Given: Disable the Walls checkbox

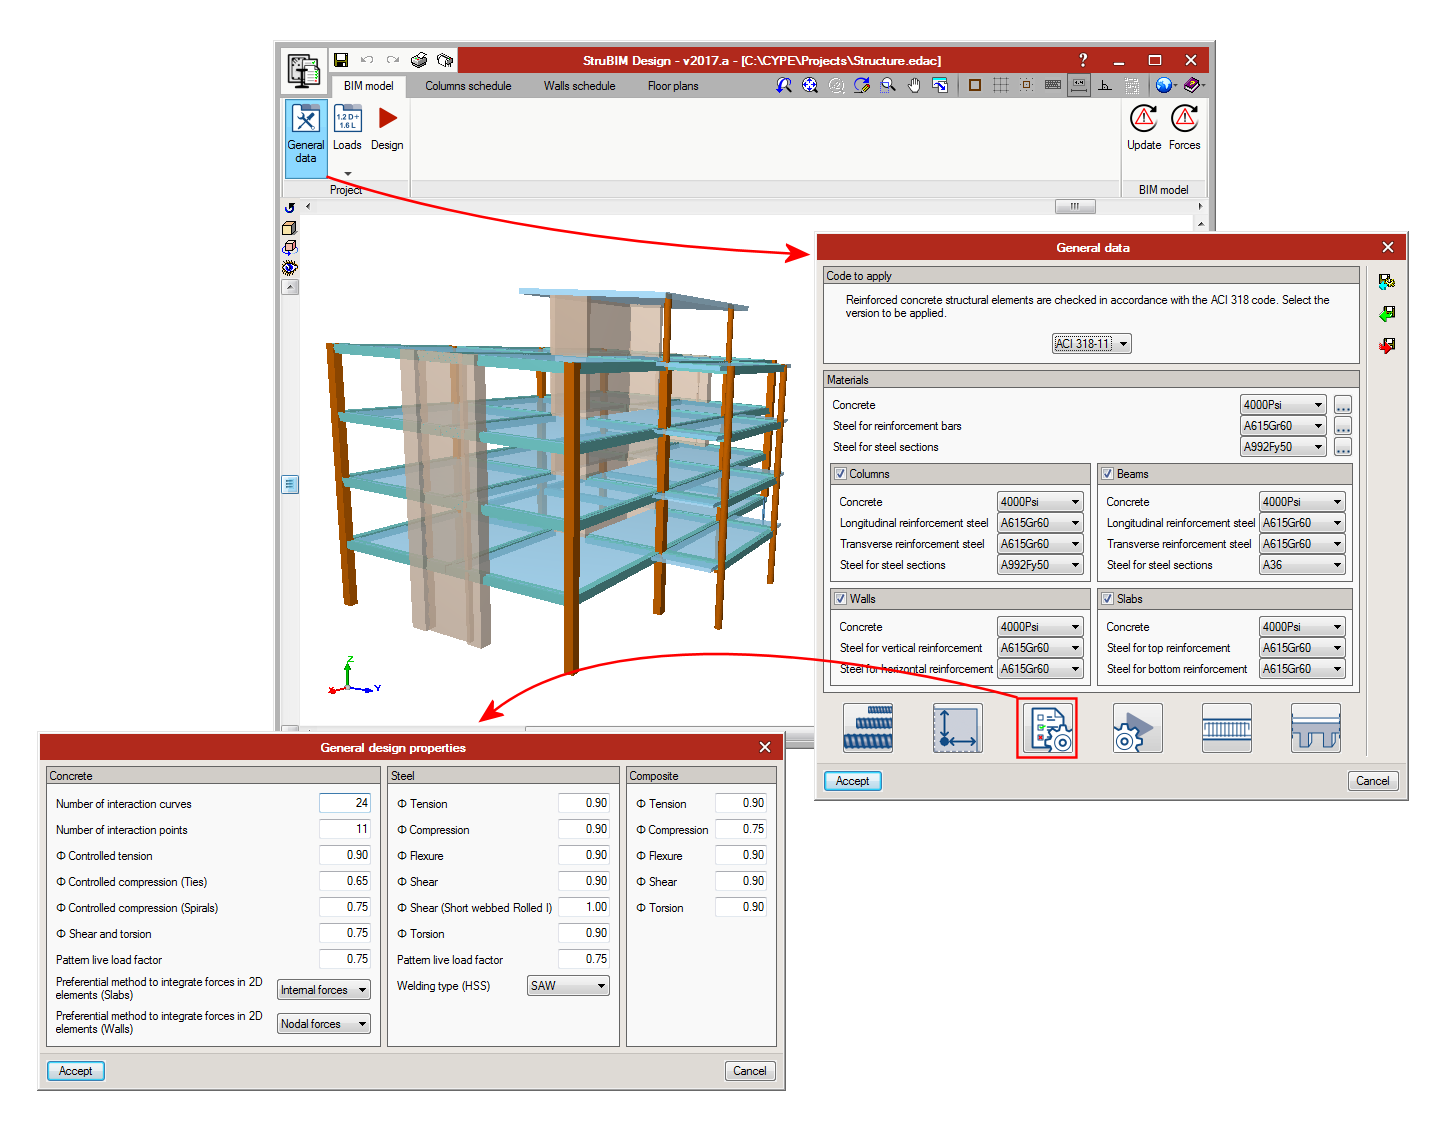Looking at the screenshot, I should (x=841, y=599).
